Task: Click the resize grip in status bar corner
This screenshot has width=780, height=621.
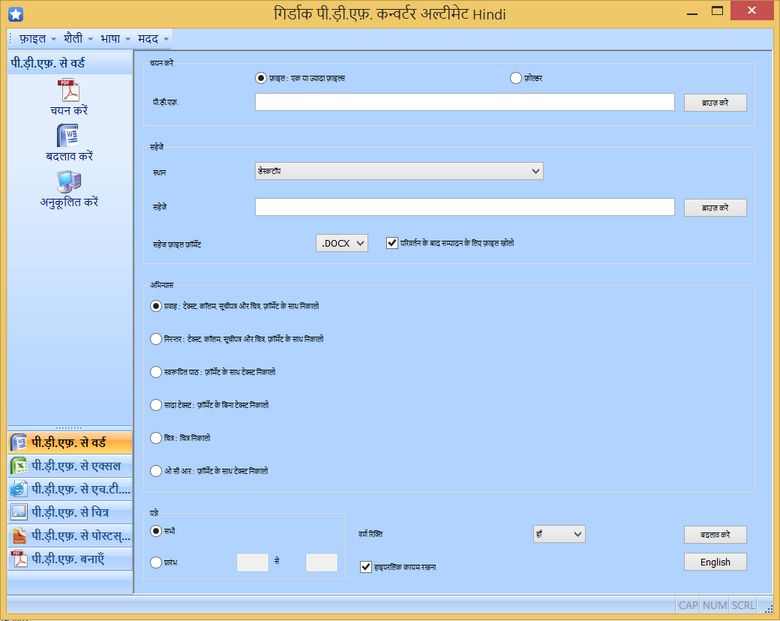Action: [770, 608]
